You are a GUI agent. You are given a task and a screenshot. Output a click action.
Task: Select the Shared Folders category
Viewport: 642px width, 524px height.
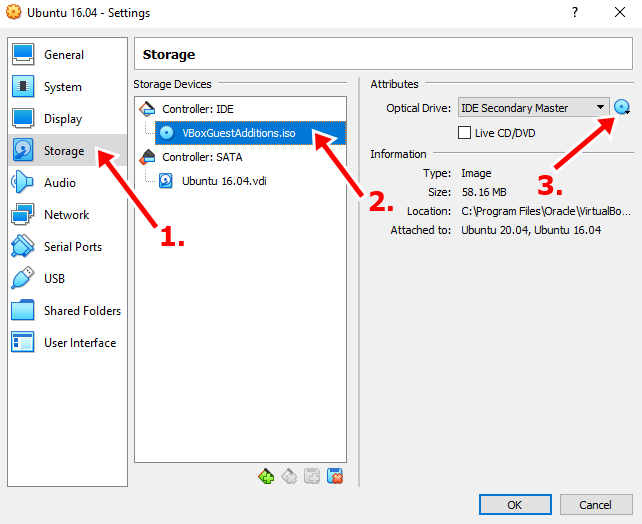[x=82, y=311]
